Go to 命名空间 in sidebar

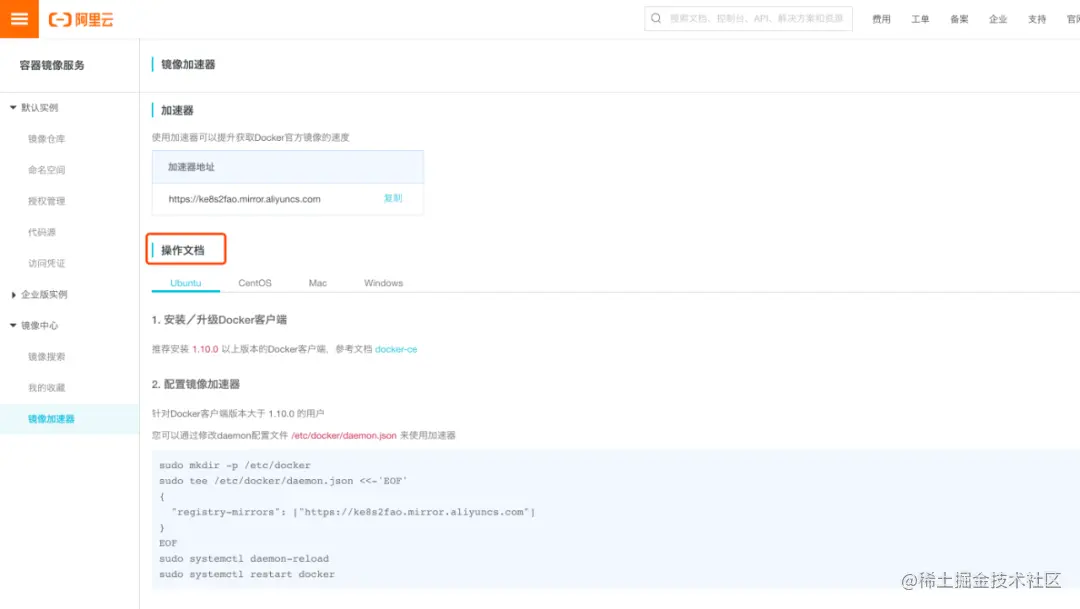[x=46, y=169]
